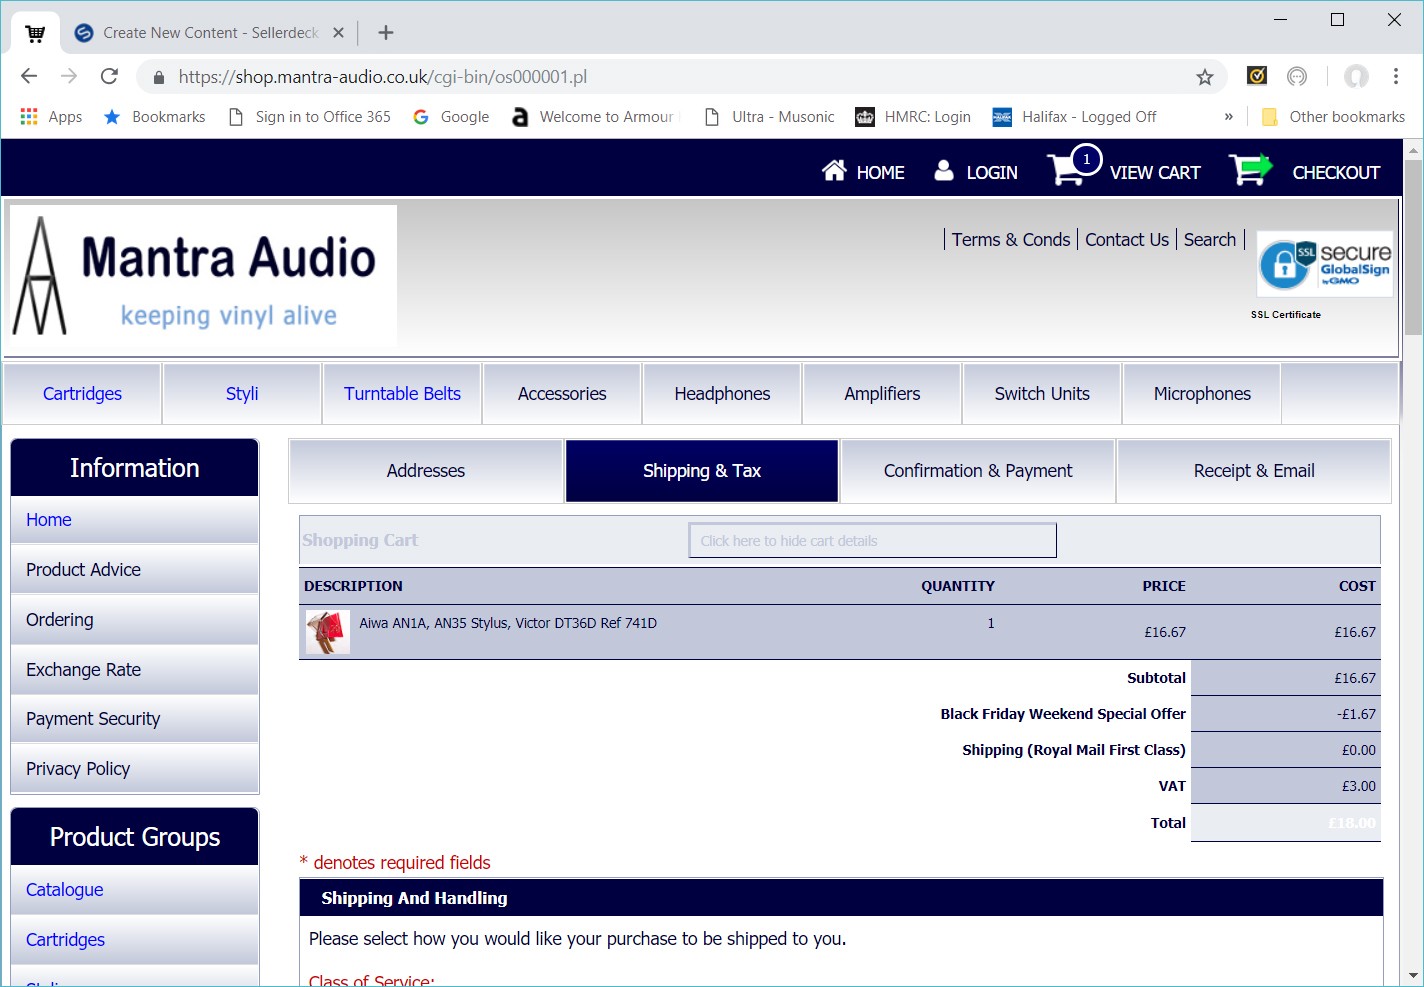Click the browser address bar URL
The width and height of the screenshot is (1424, 987).
382,77
